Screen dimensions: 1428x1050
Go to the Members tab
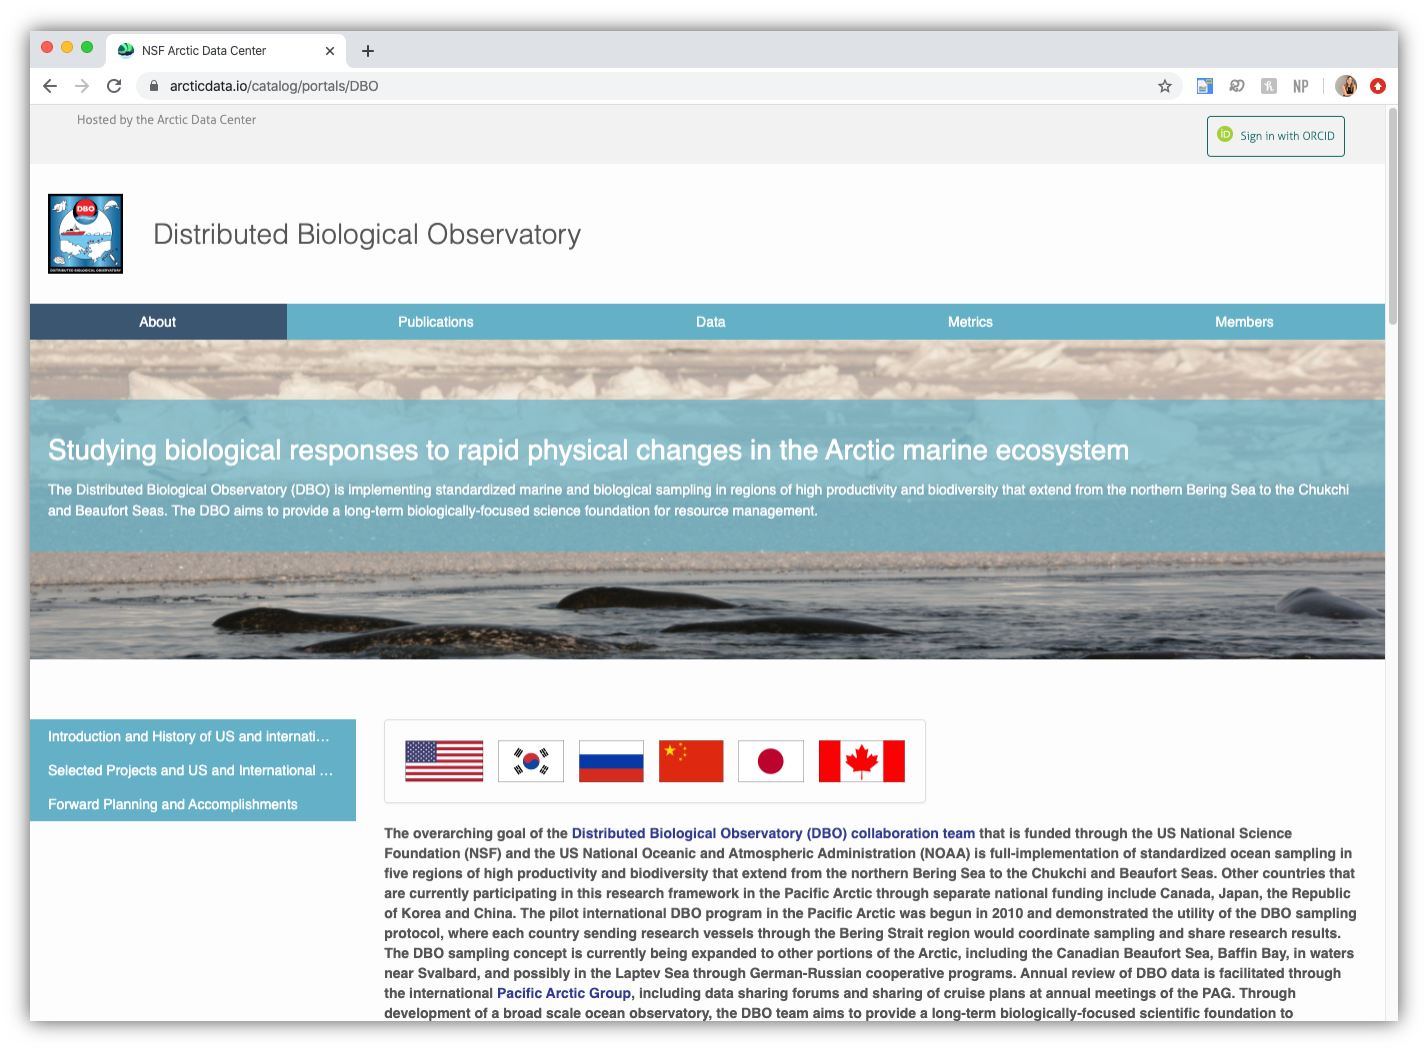coord(1244,322)
